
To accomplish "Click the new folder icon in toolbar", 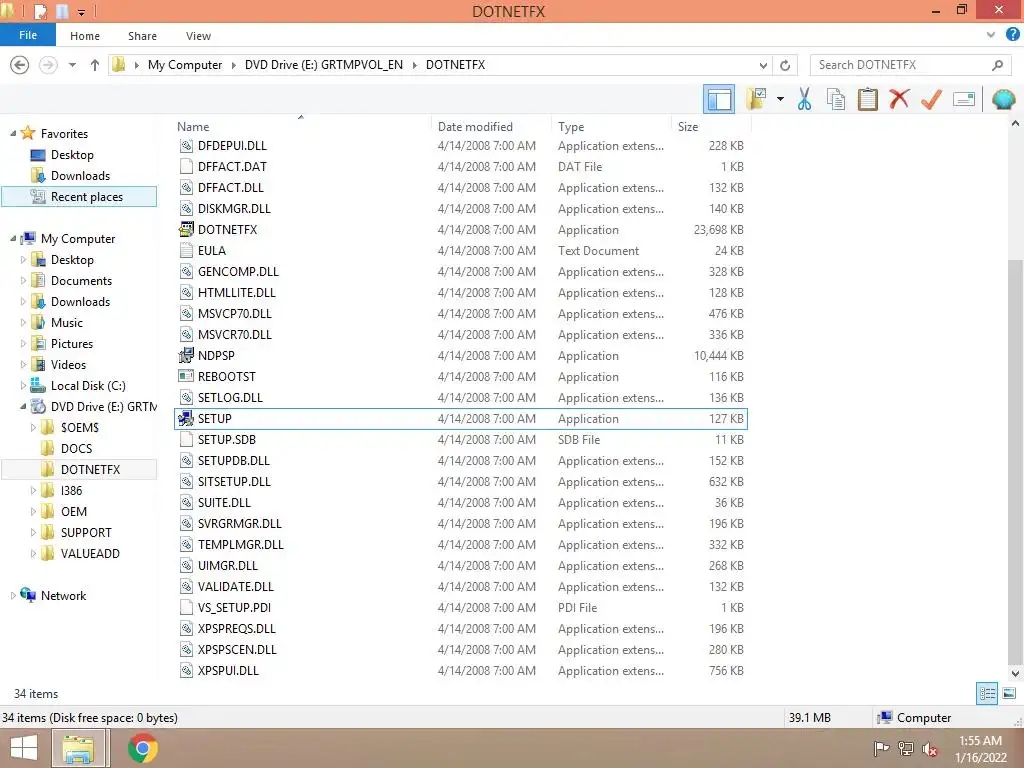I will point(757,99).
